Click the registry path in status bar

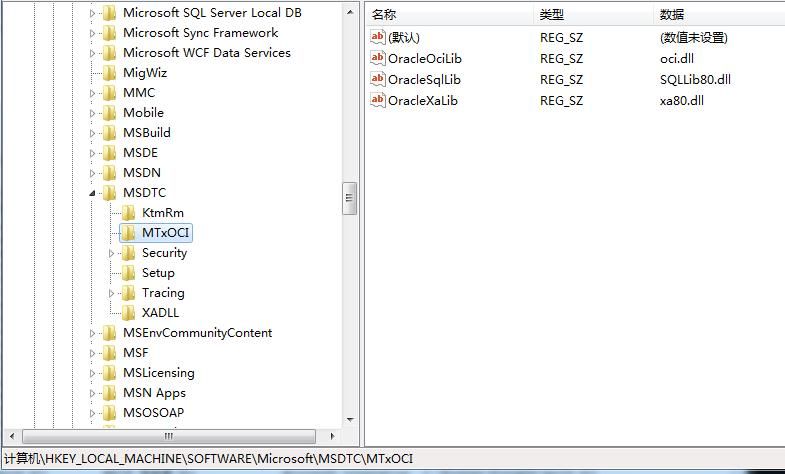[x=209, y=458]
